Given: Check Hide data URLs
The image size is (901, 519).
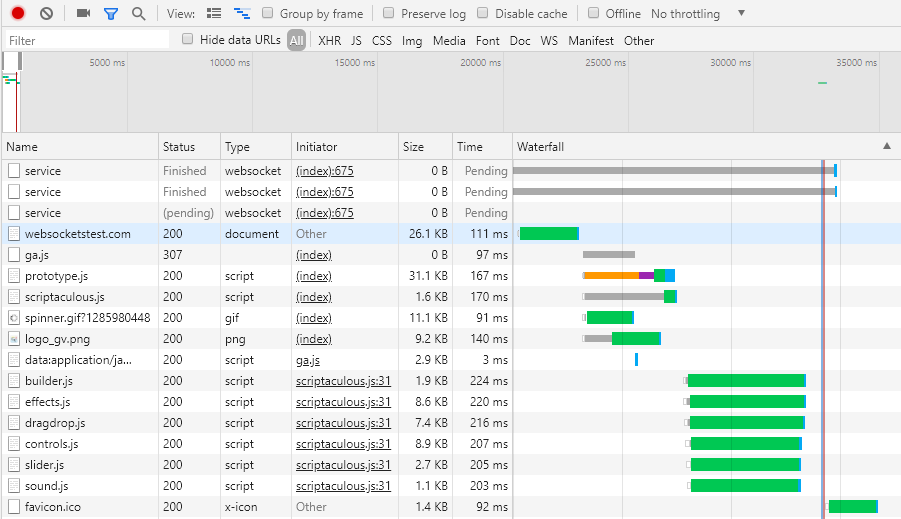Looking at the screenshot, I should coord(187,39).
